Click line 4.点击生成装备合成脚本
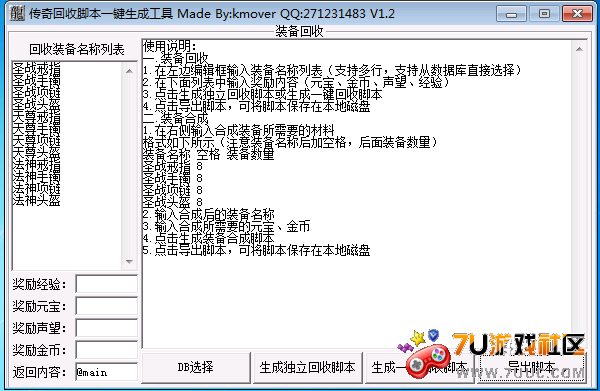Screen dimensions: 600x391 [209, 238]
